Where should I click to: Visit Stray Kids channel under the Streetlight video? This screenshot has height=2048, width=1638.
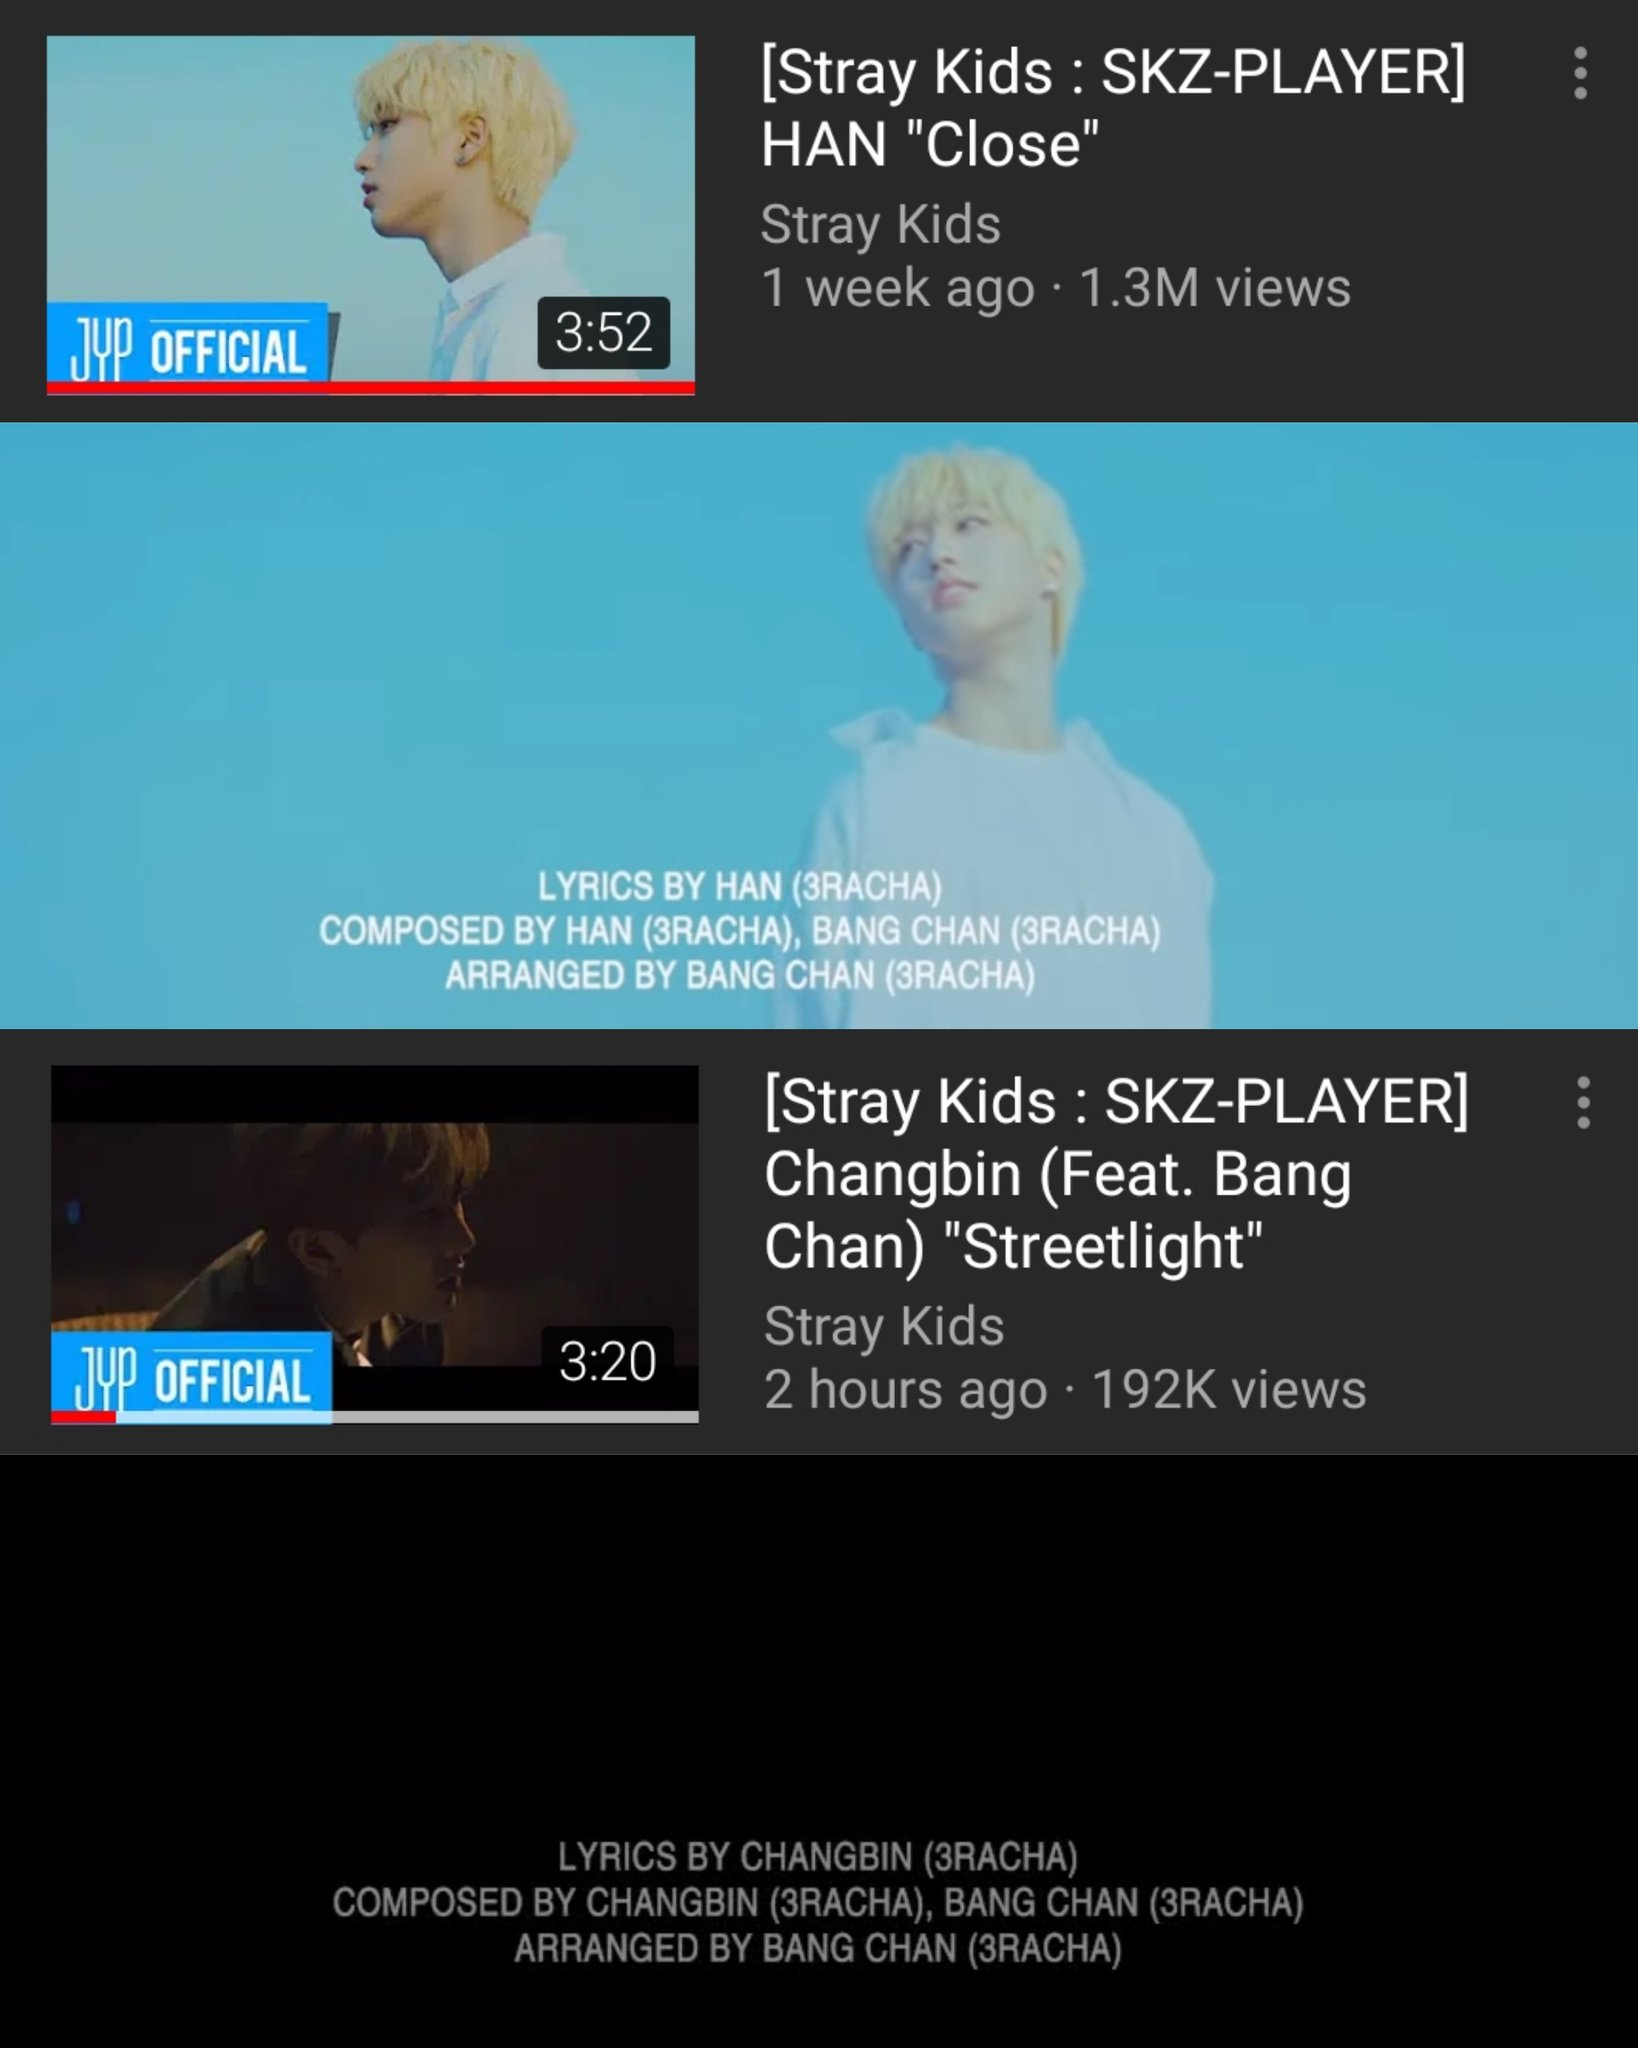tap(884, 1326)
